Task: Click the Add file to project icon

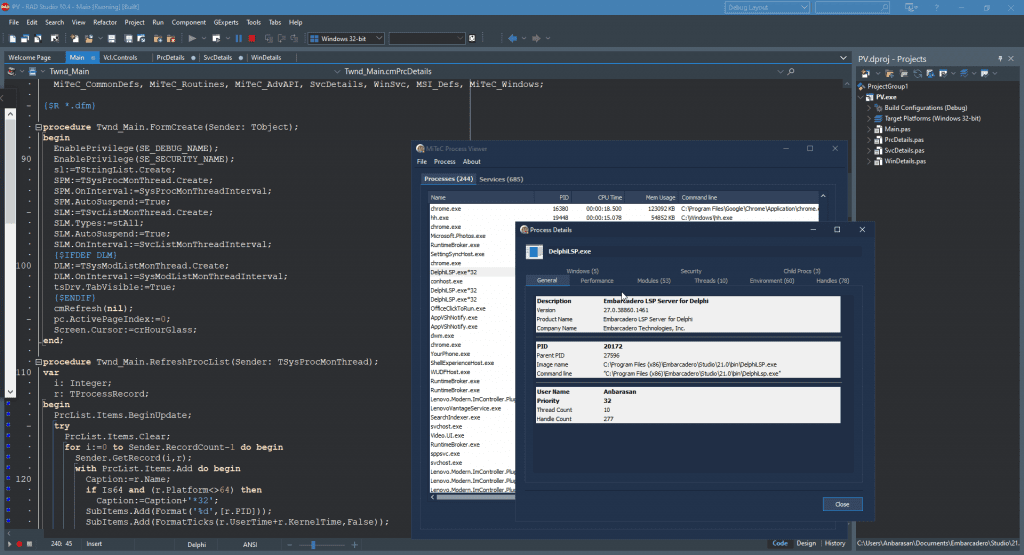Action: click(157, 39)
